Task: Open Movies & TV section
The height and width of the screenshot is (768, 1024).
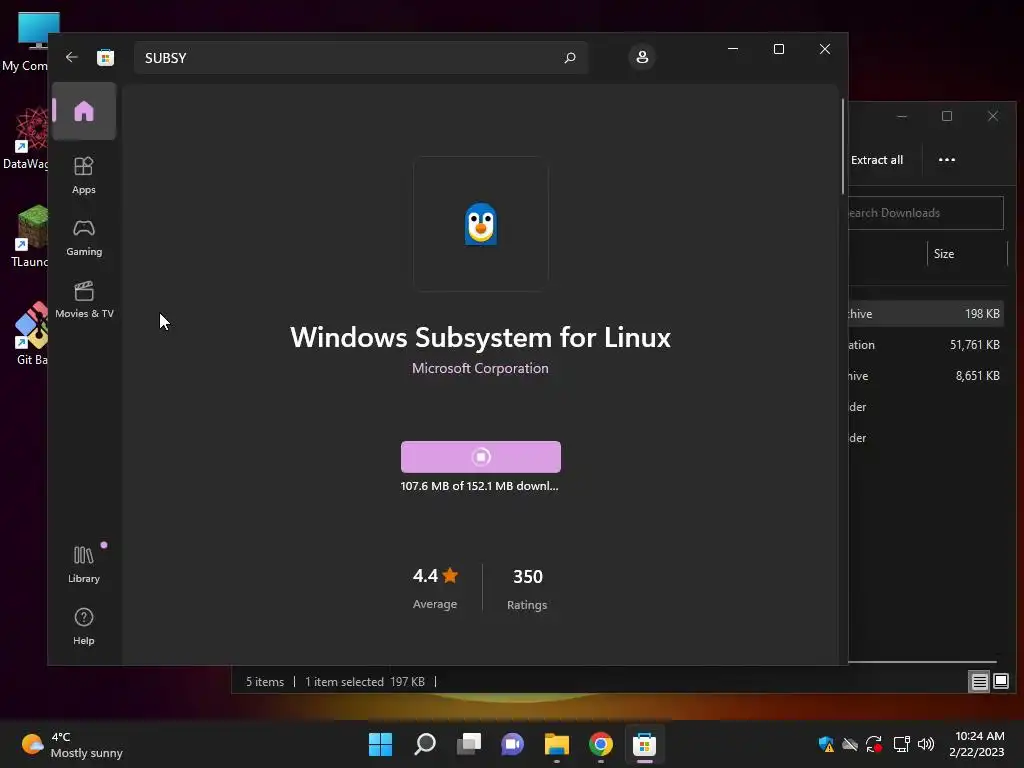Action: [84, 300]
